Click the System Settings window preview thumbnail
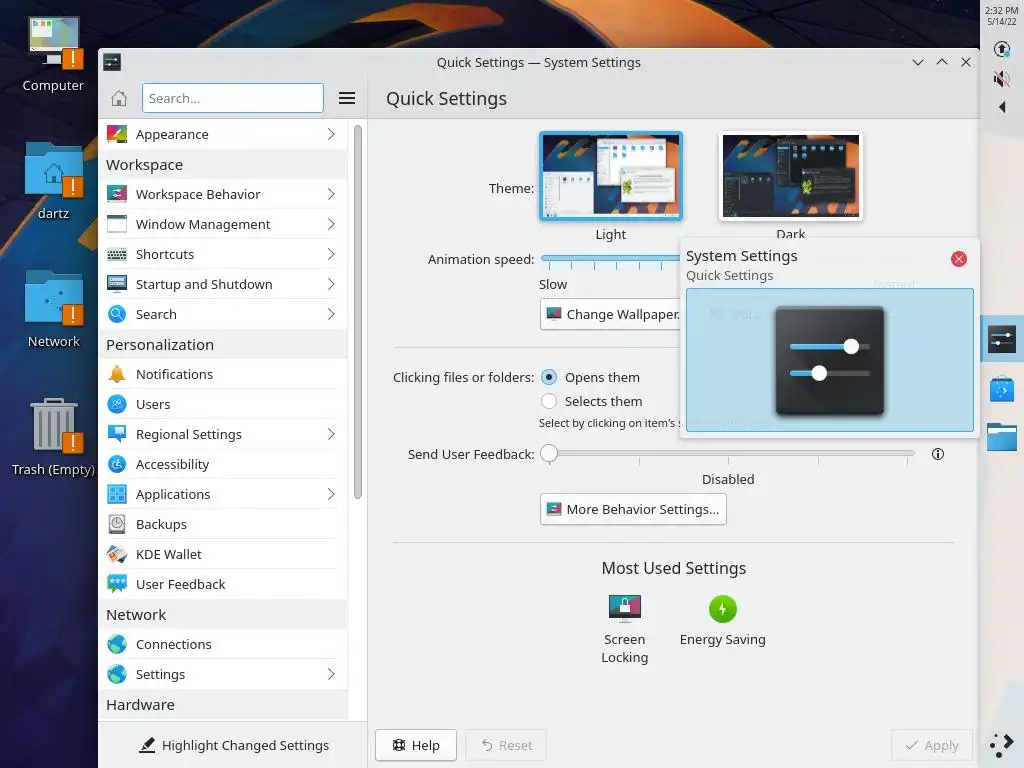This screenshot has height=768, width=1024. [829, 360]
